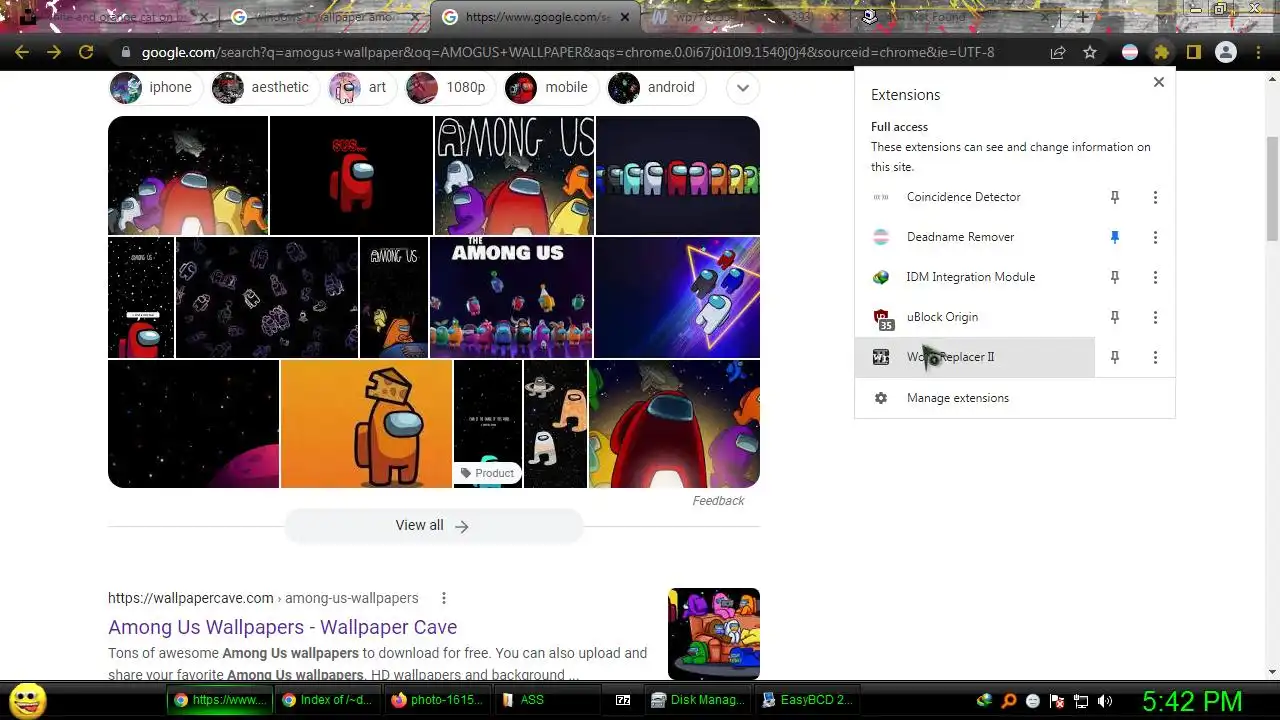This screenshot has height=720, width=1280.
Task: Open the smiley face Start button
Action: pos(28,700)
